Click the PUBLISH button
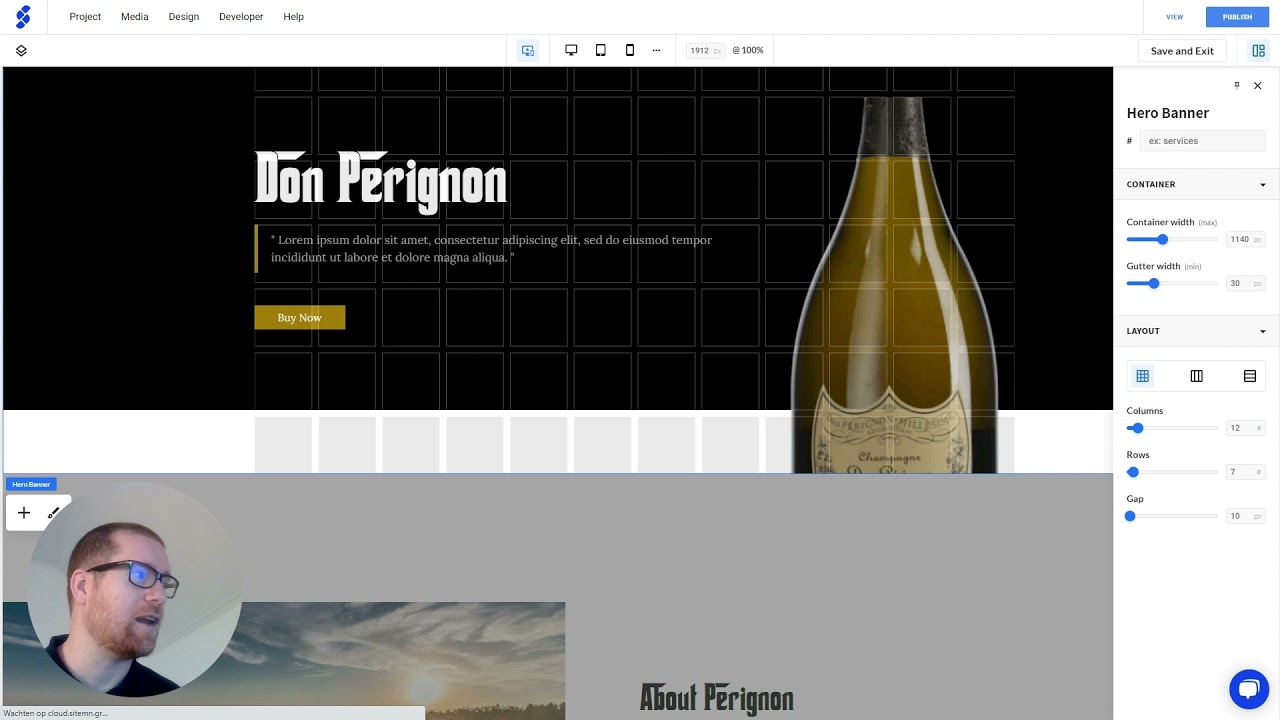This screenshot has width=1280, height=720. pos(1237,17)
